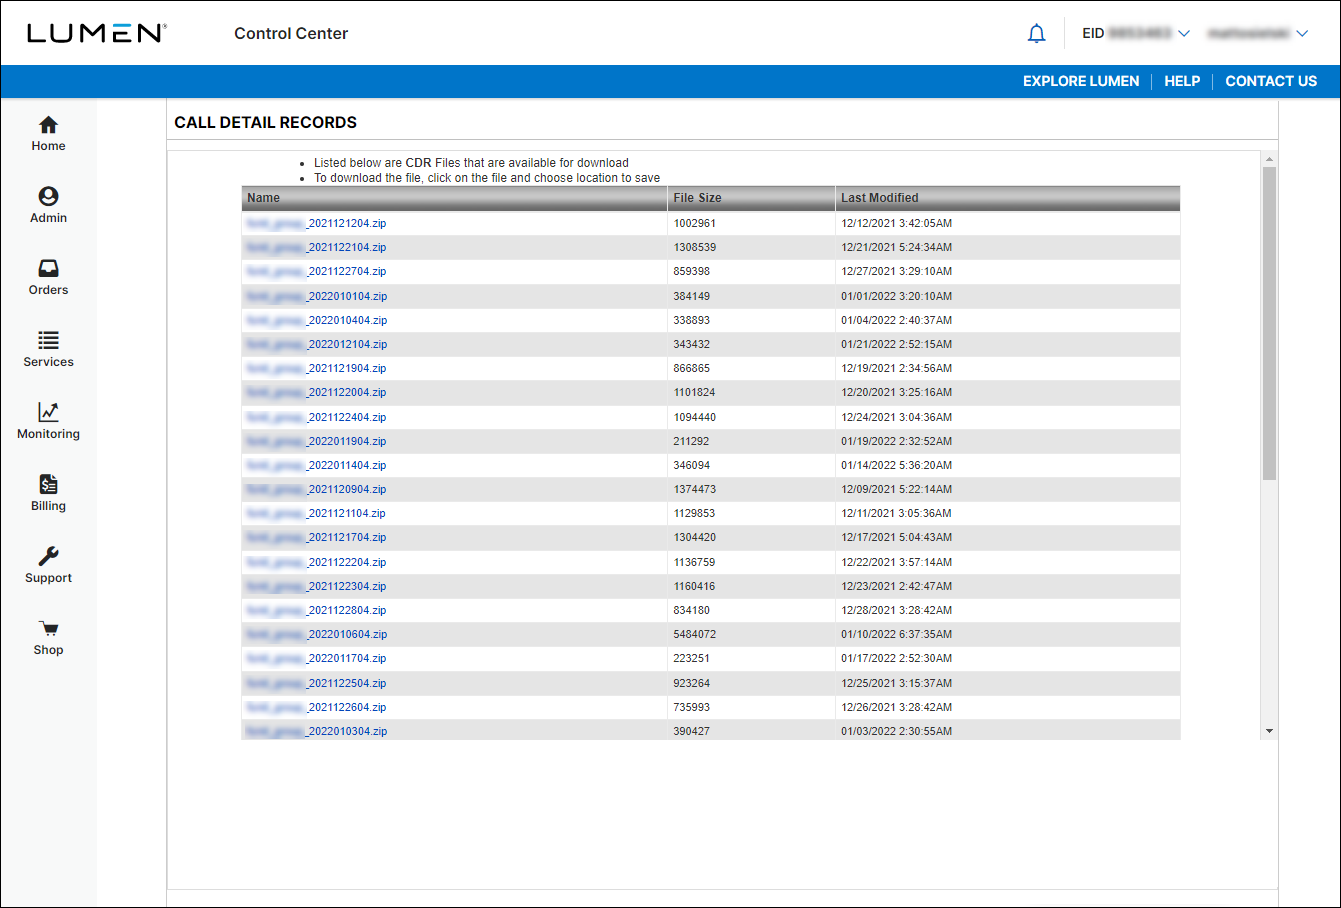Download the file ending _2021121204.zip
Viewport: 1341px width, 908px height.
click(x=316, y=223)
